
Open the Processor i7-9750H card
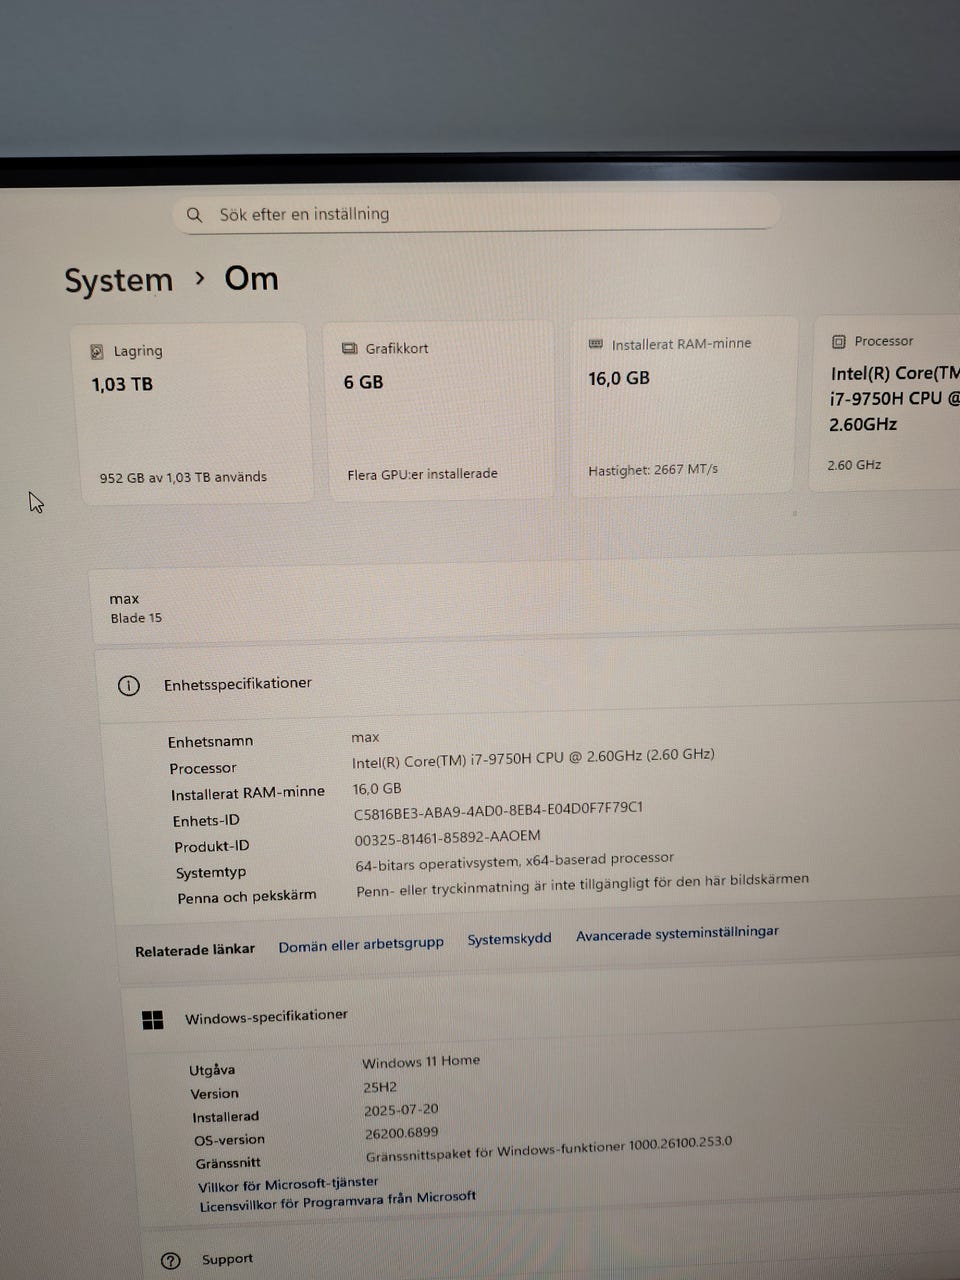pos(886,403)
